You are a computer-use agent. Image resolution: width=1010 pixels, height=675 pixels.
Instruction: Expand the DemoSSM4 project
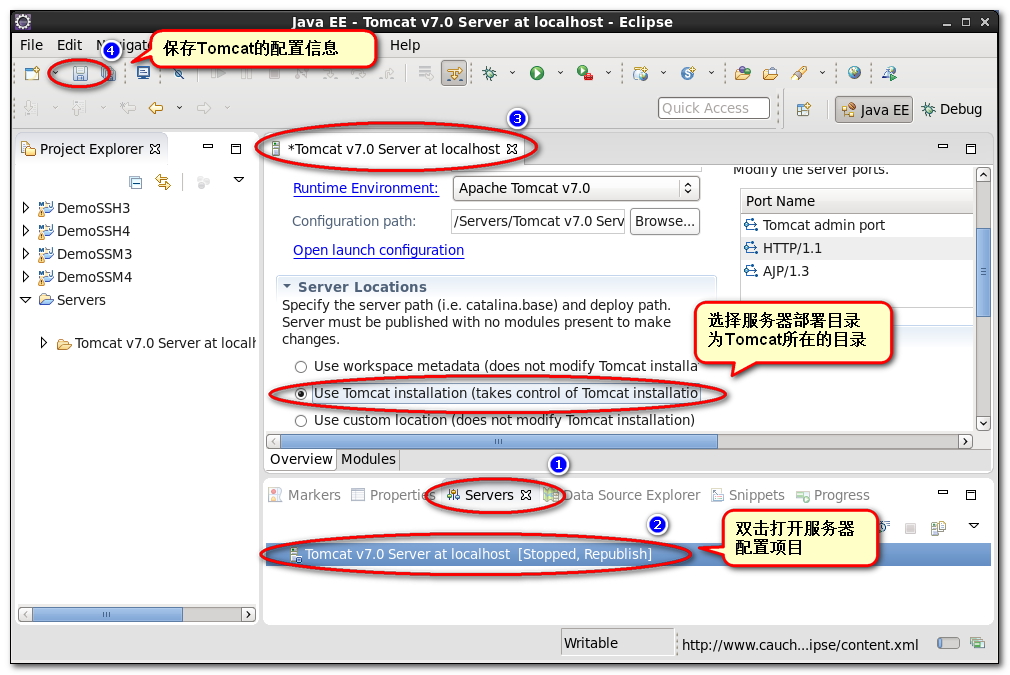pyautogui.click(x=26, y=277)
